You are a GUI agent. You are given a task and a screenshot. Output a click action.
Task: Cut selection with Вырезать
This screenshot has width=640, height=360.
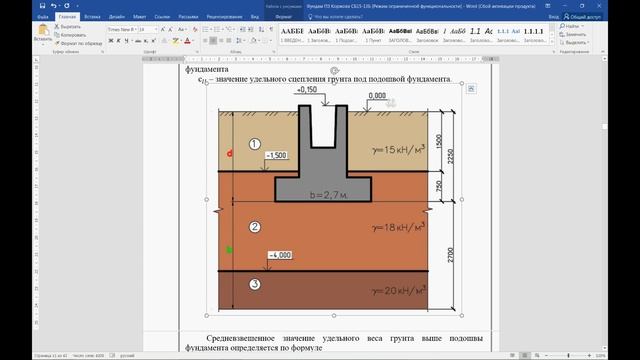tap(67, 27)
